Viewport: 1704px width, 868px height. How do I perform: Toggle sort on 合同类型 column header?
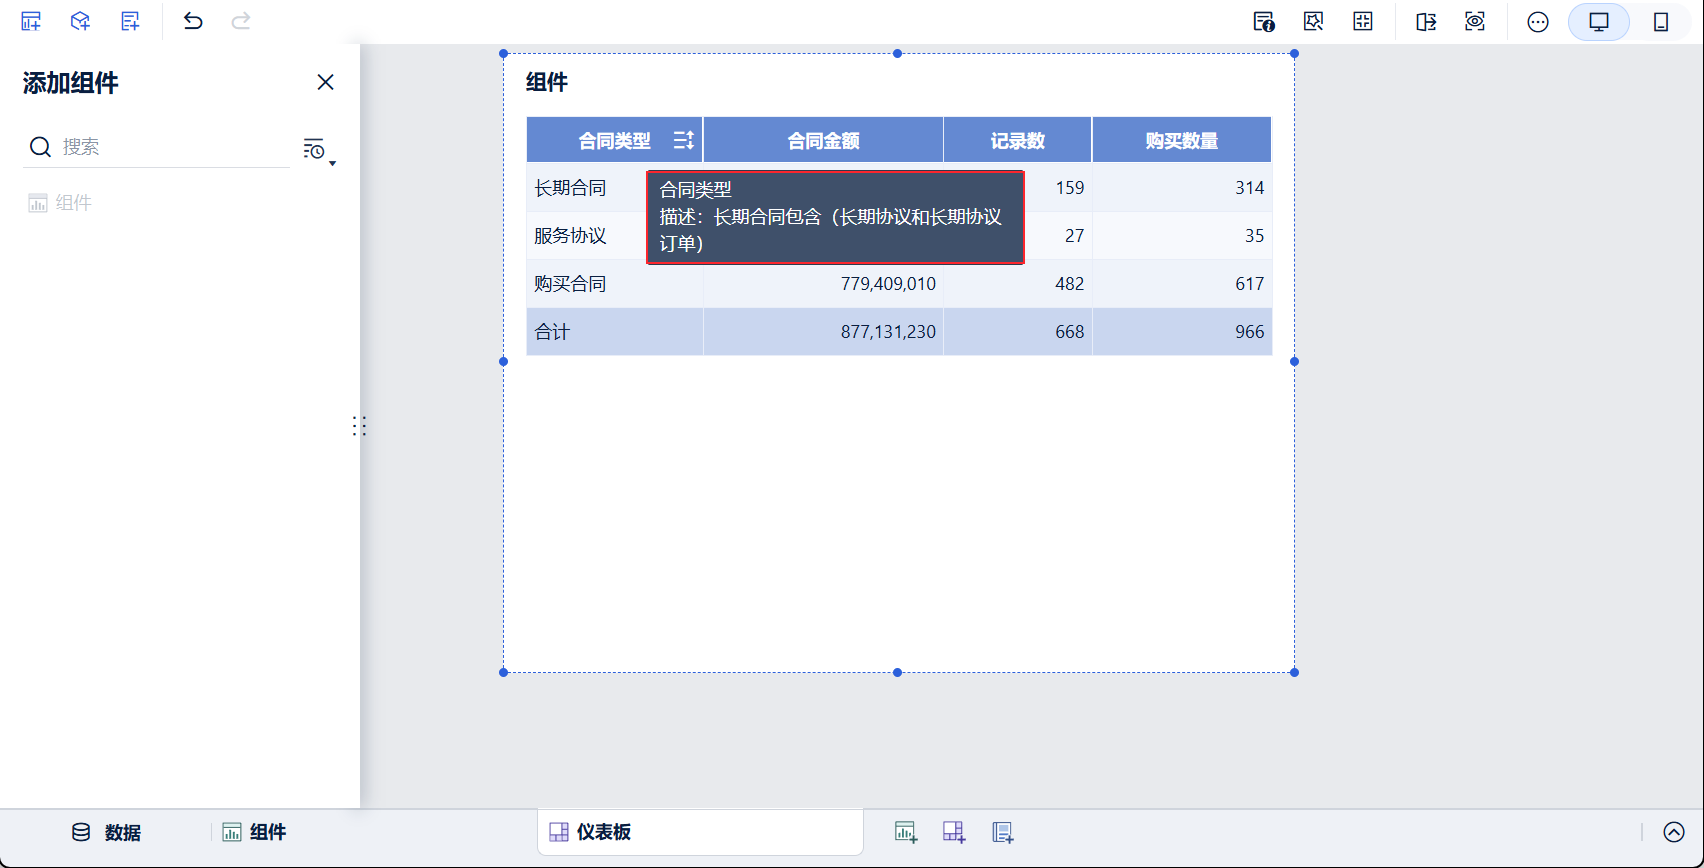coord(684,140)
